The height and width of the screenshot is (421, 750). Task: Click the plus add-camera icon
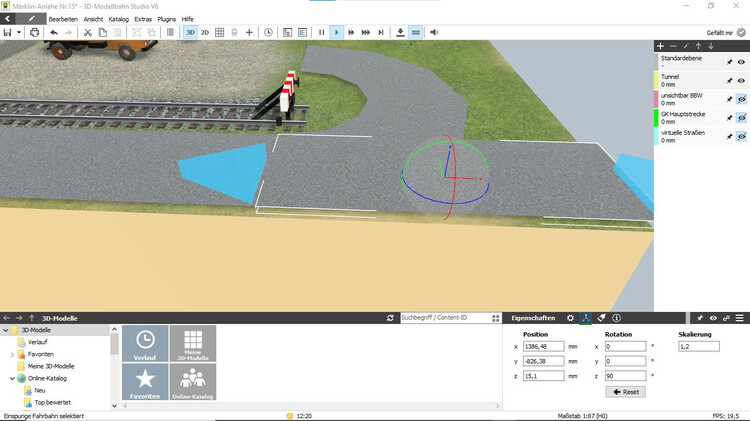pos(249,33)
